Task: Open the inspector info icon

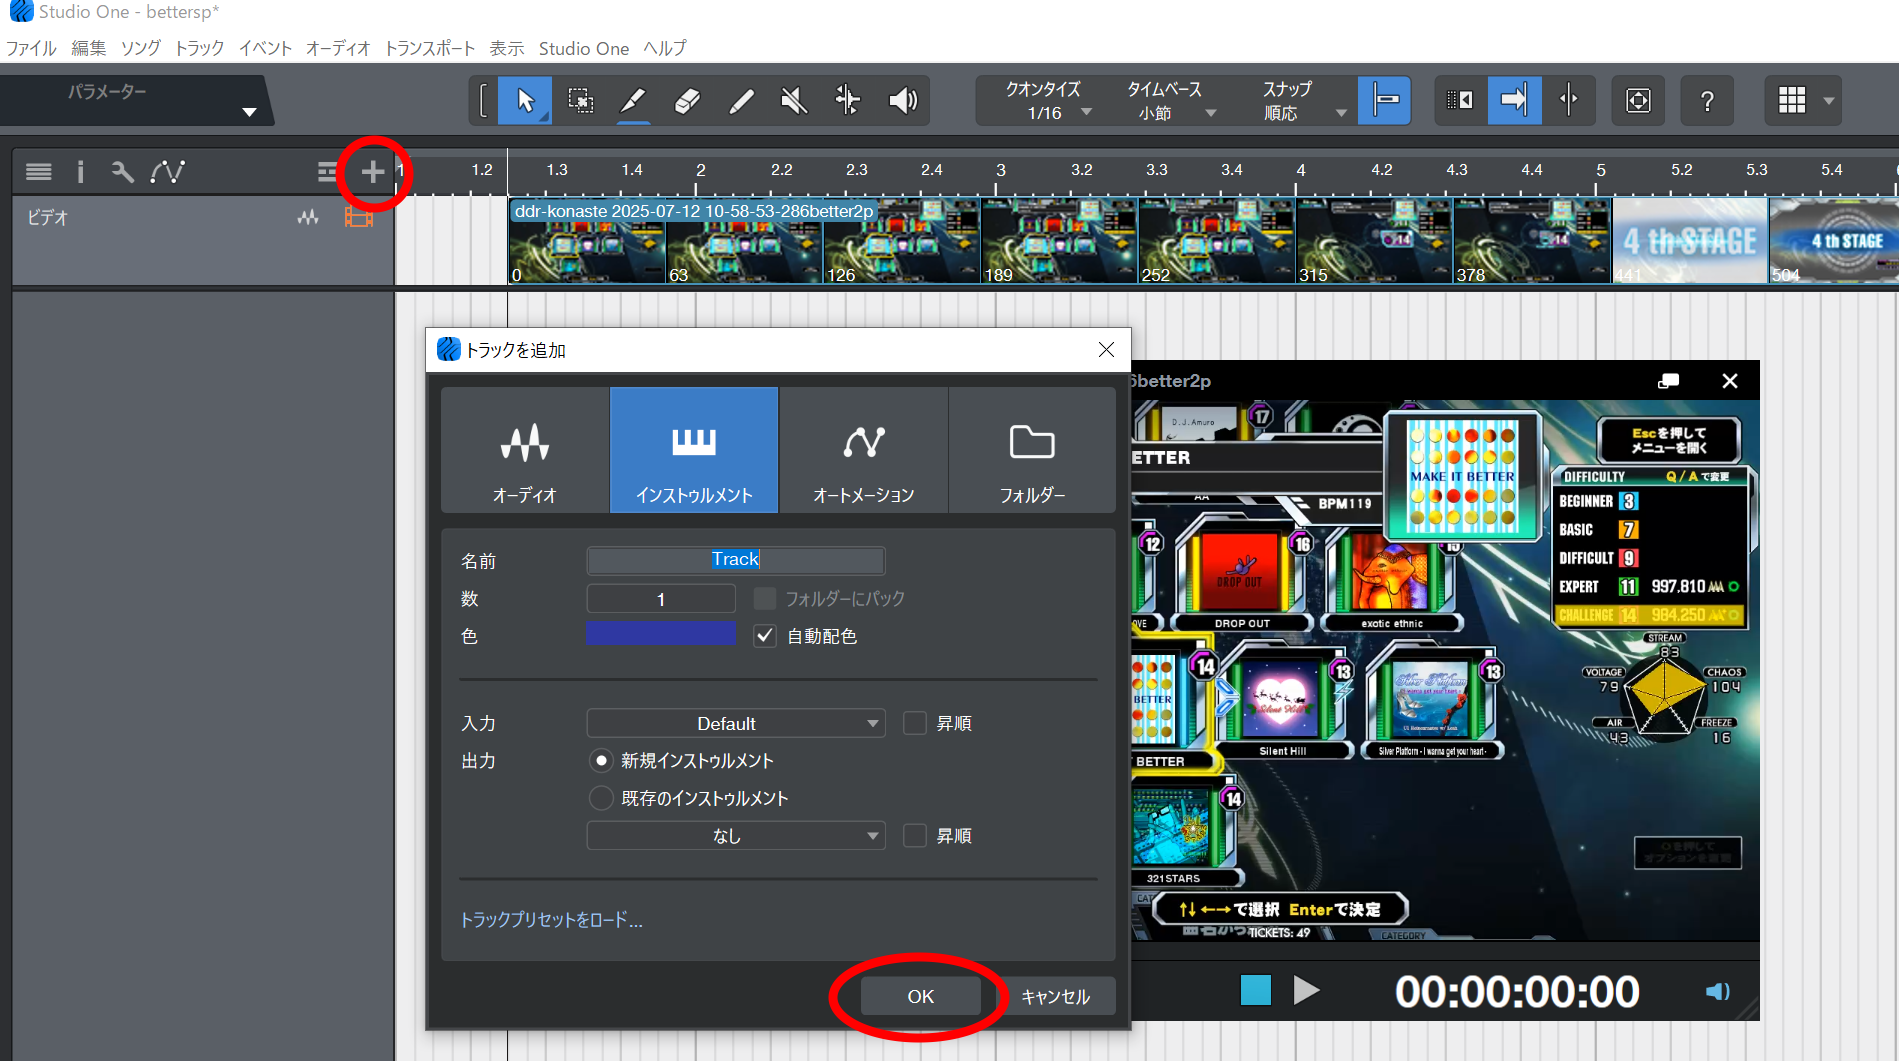Action: pos(80,172)
